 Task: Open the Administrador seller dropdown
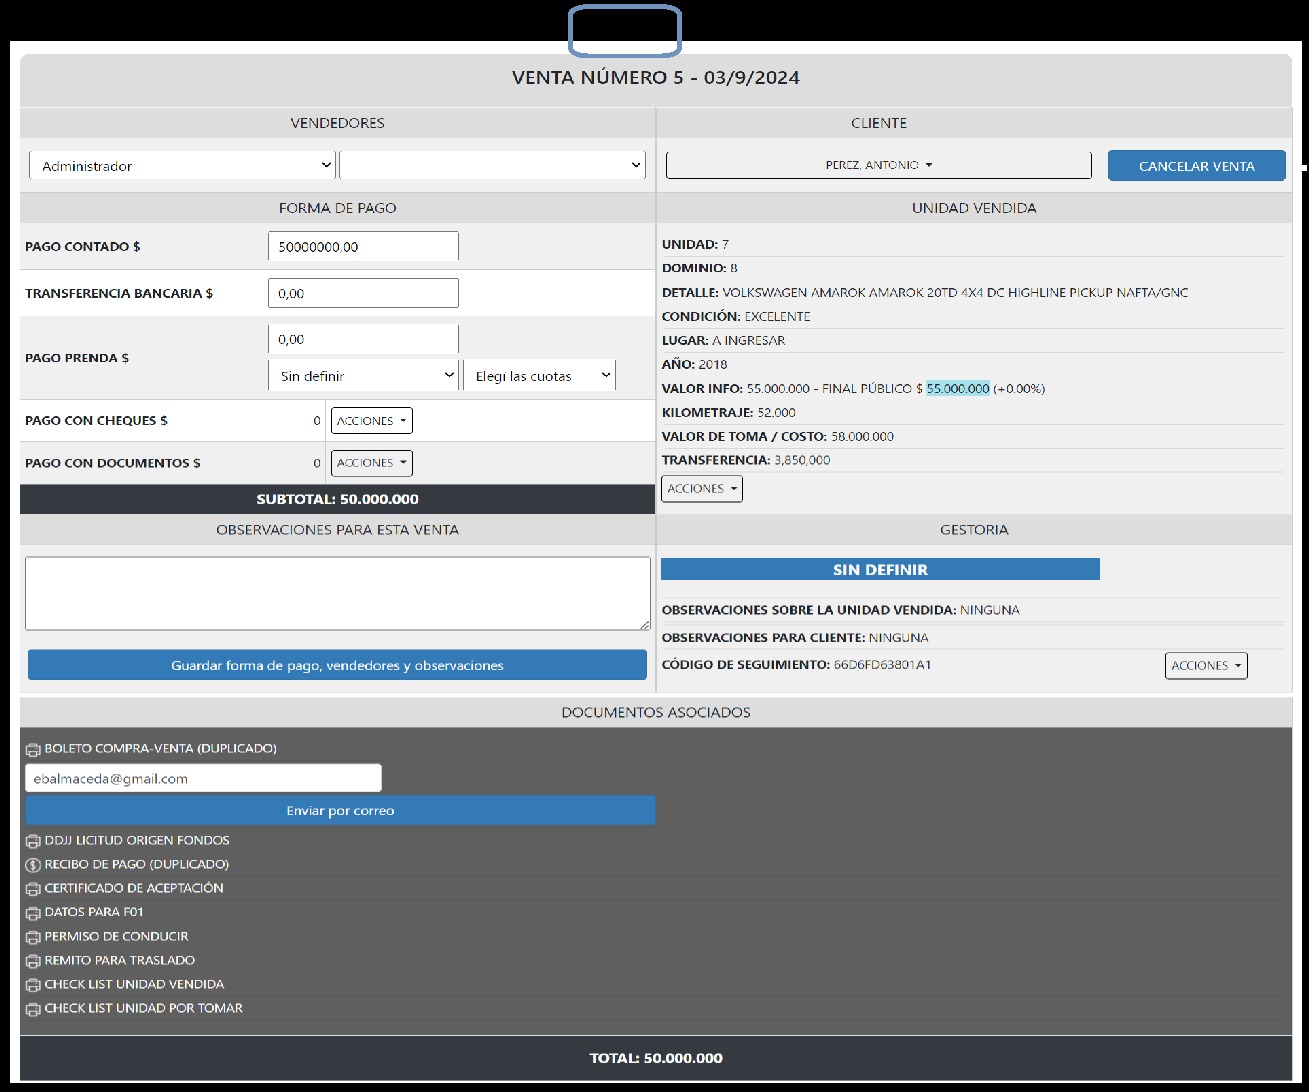(182, 165)
